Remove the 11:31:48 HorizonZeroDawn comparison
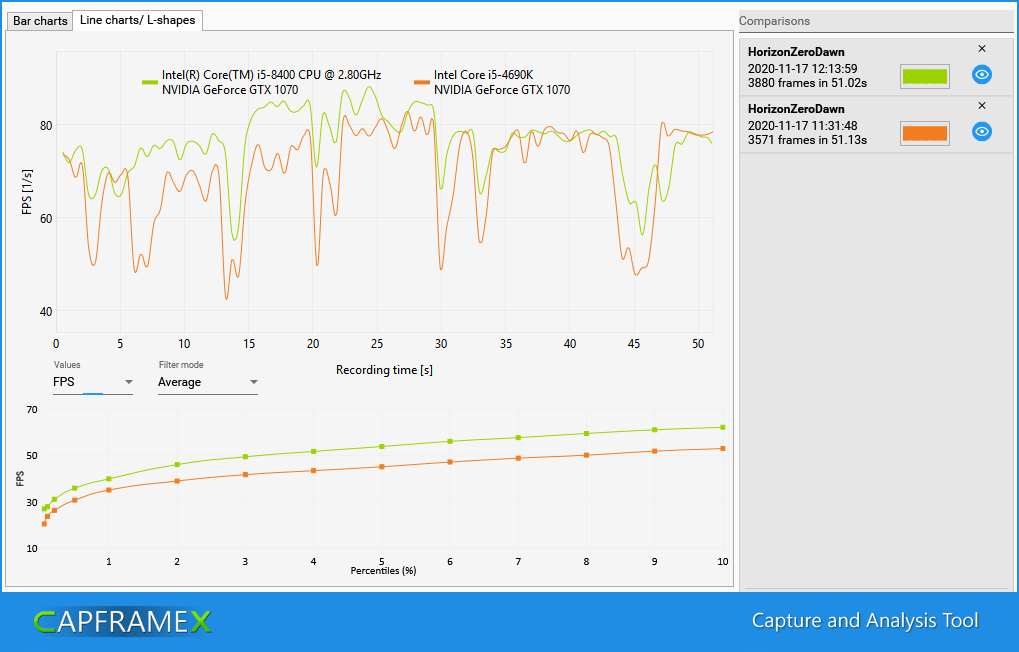The width and height of the screenshot is (1019, 652). click(982, 105)
